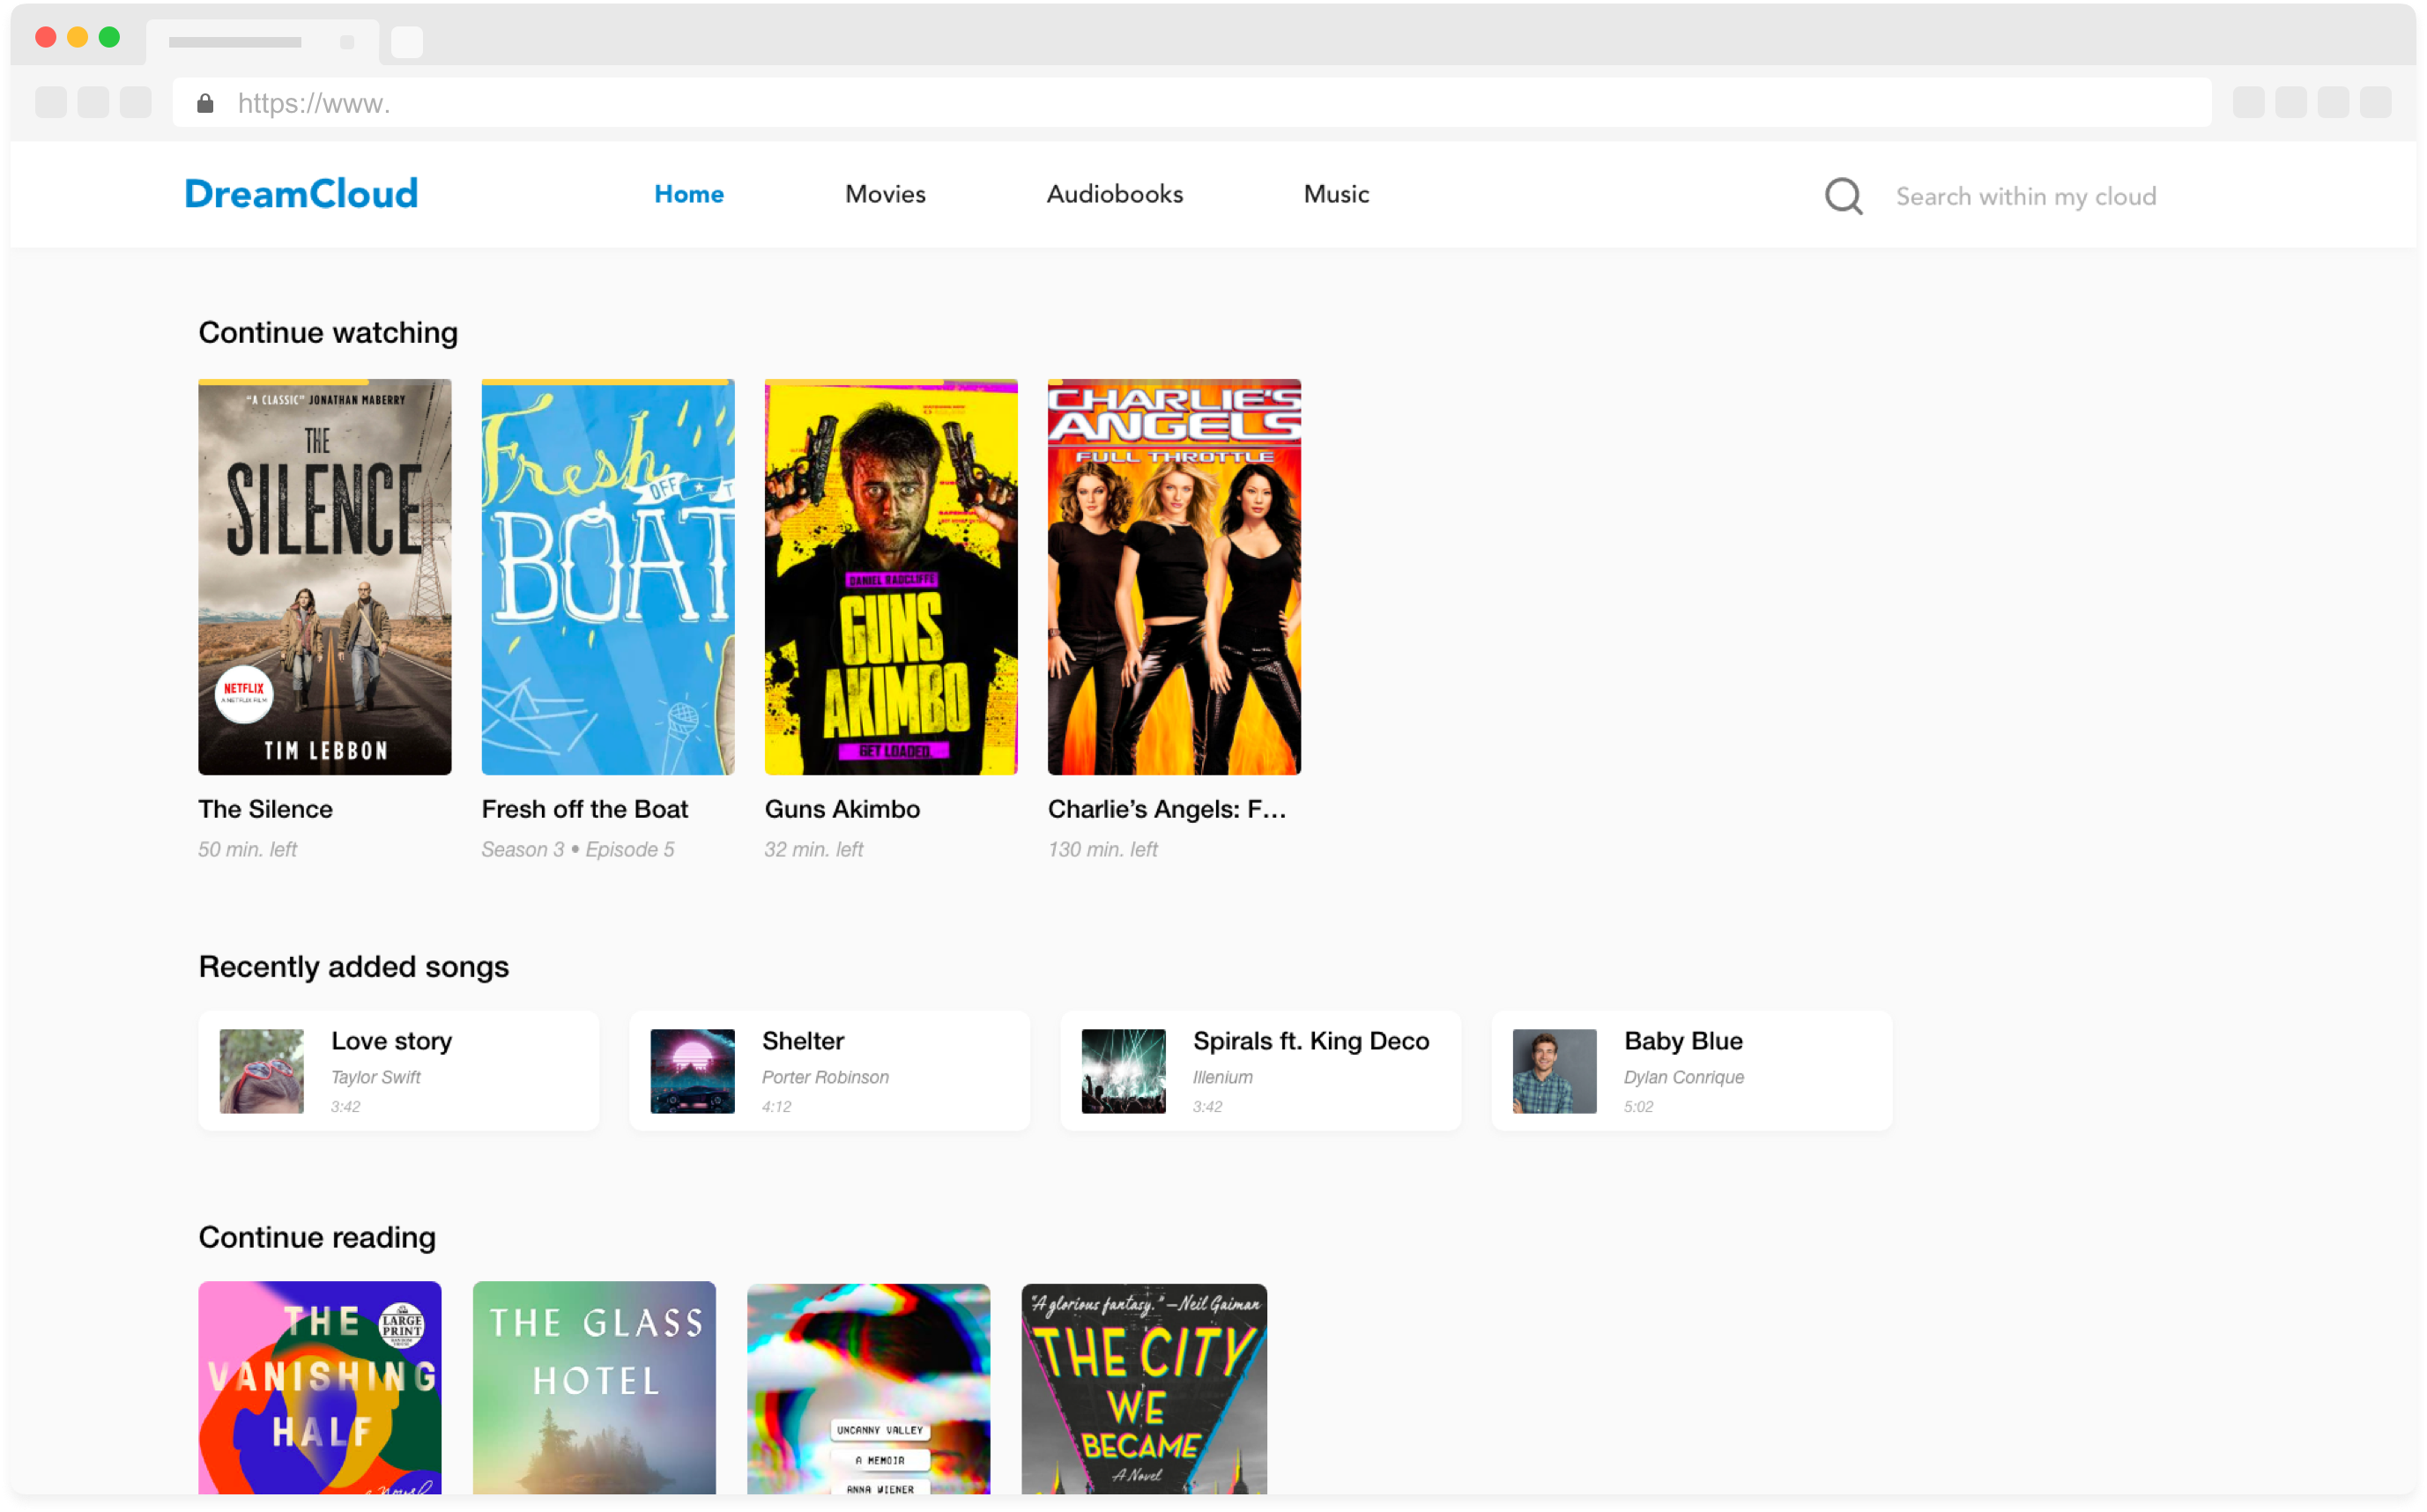Open the Home tab
This screenshot has width=2427, height=1512.
coord(689,194)
